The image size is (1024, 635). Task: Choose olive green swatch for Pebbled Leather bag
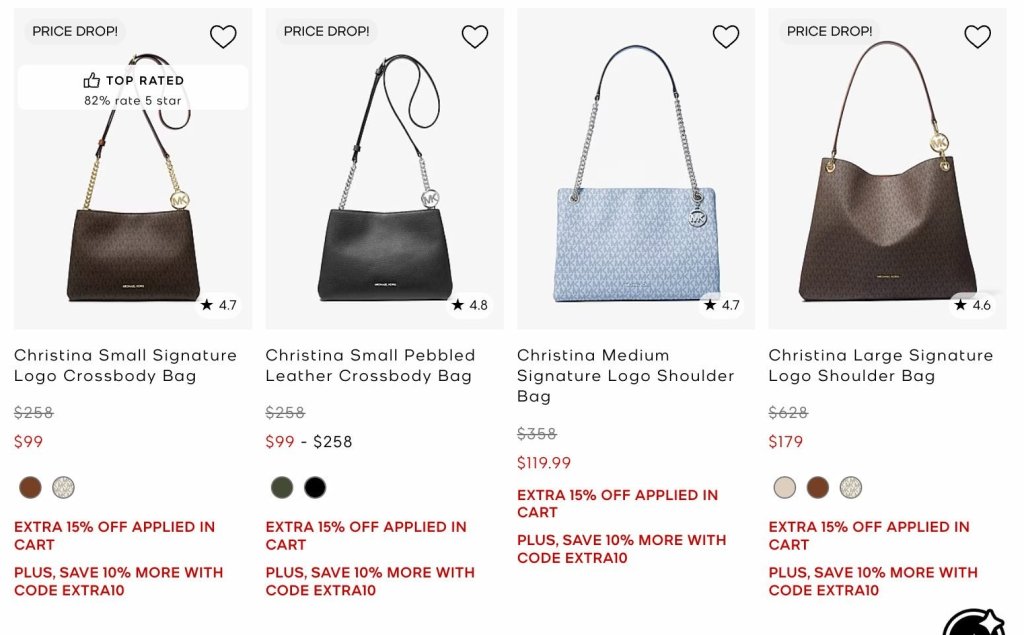[x=282, y=487]
